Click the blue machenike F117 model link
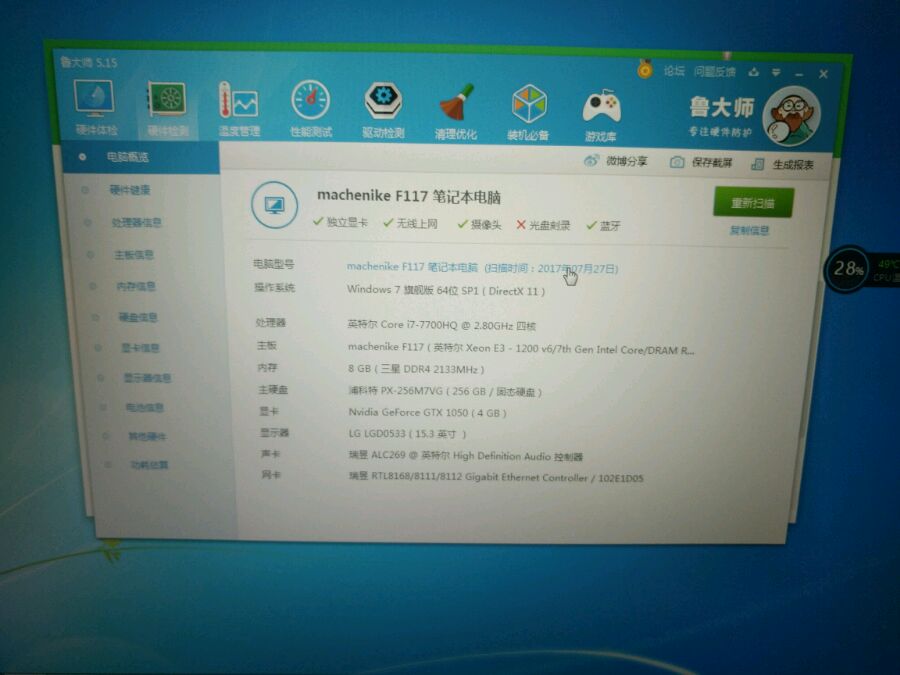The width and height of the screenshot is (900, 675). point(482,267)
